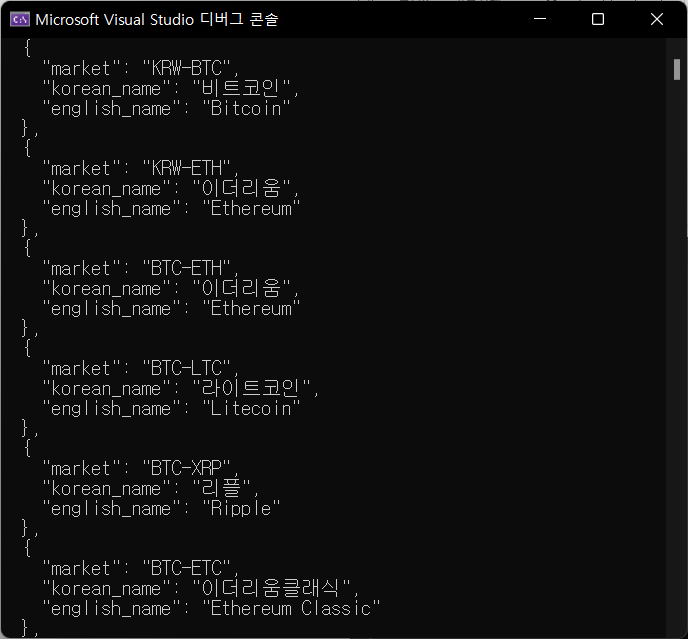This screenshot has height=639, width=688.
Task: Click "이더리움" under the BTC-ETH entry
Action: (x=241, y=288)
